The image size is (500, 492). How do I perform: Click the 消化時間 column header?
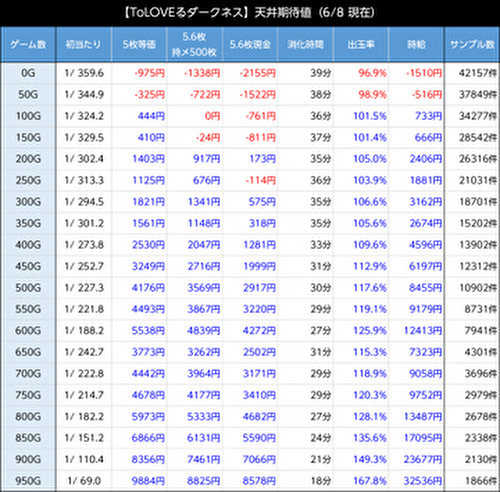[305, 44]
